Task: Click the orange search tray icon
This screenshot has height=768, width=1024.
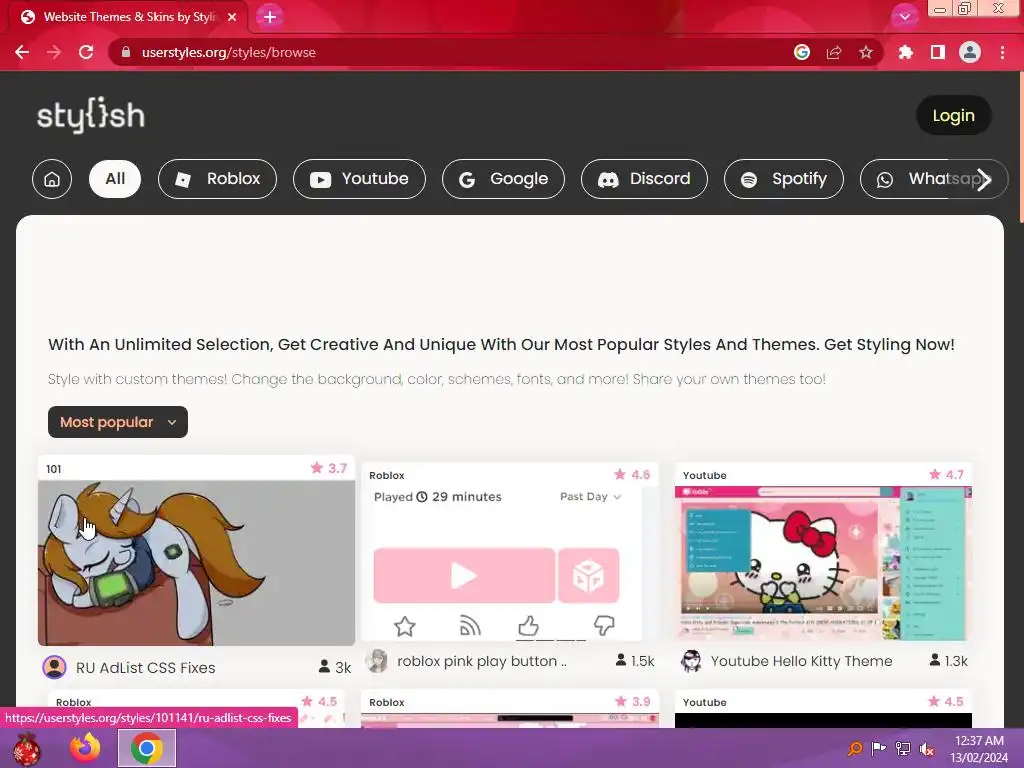Action: pyautogui.click(x=855, y=748)
